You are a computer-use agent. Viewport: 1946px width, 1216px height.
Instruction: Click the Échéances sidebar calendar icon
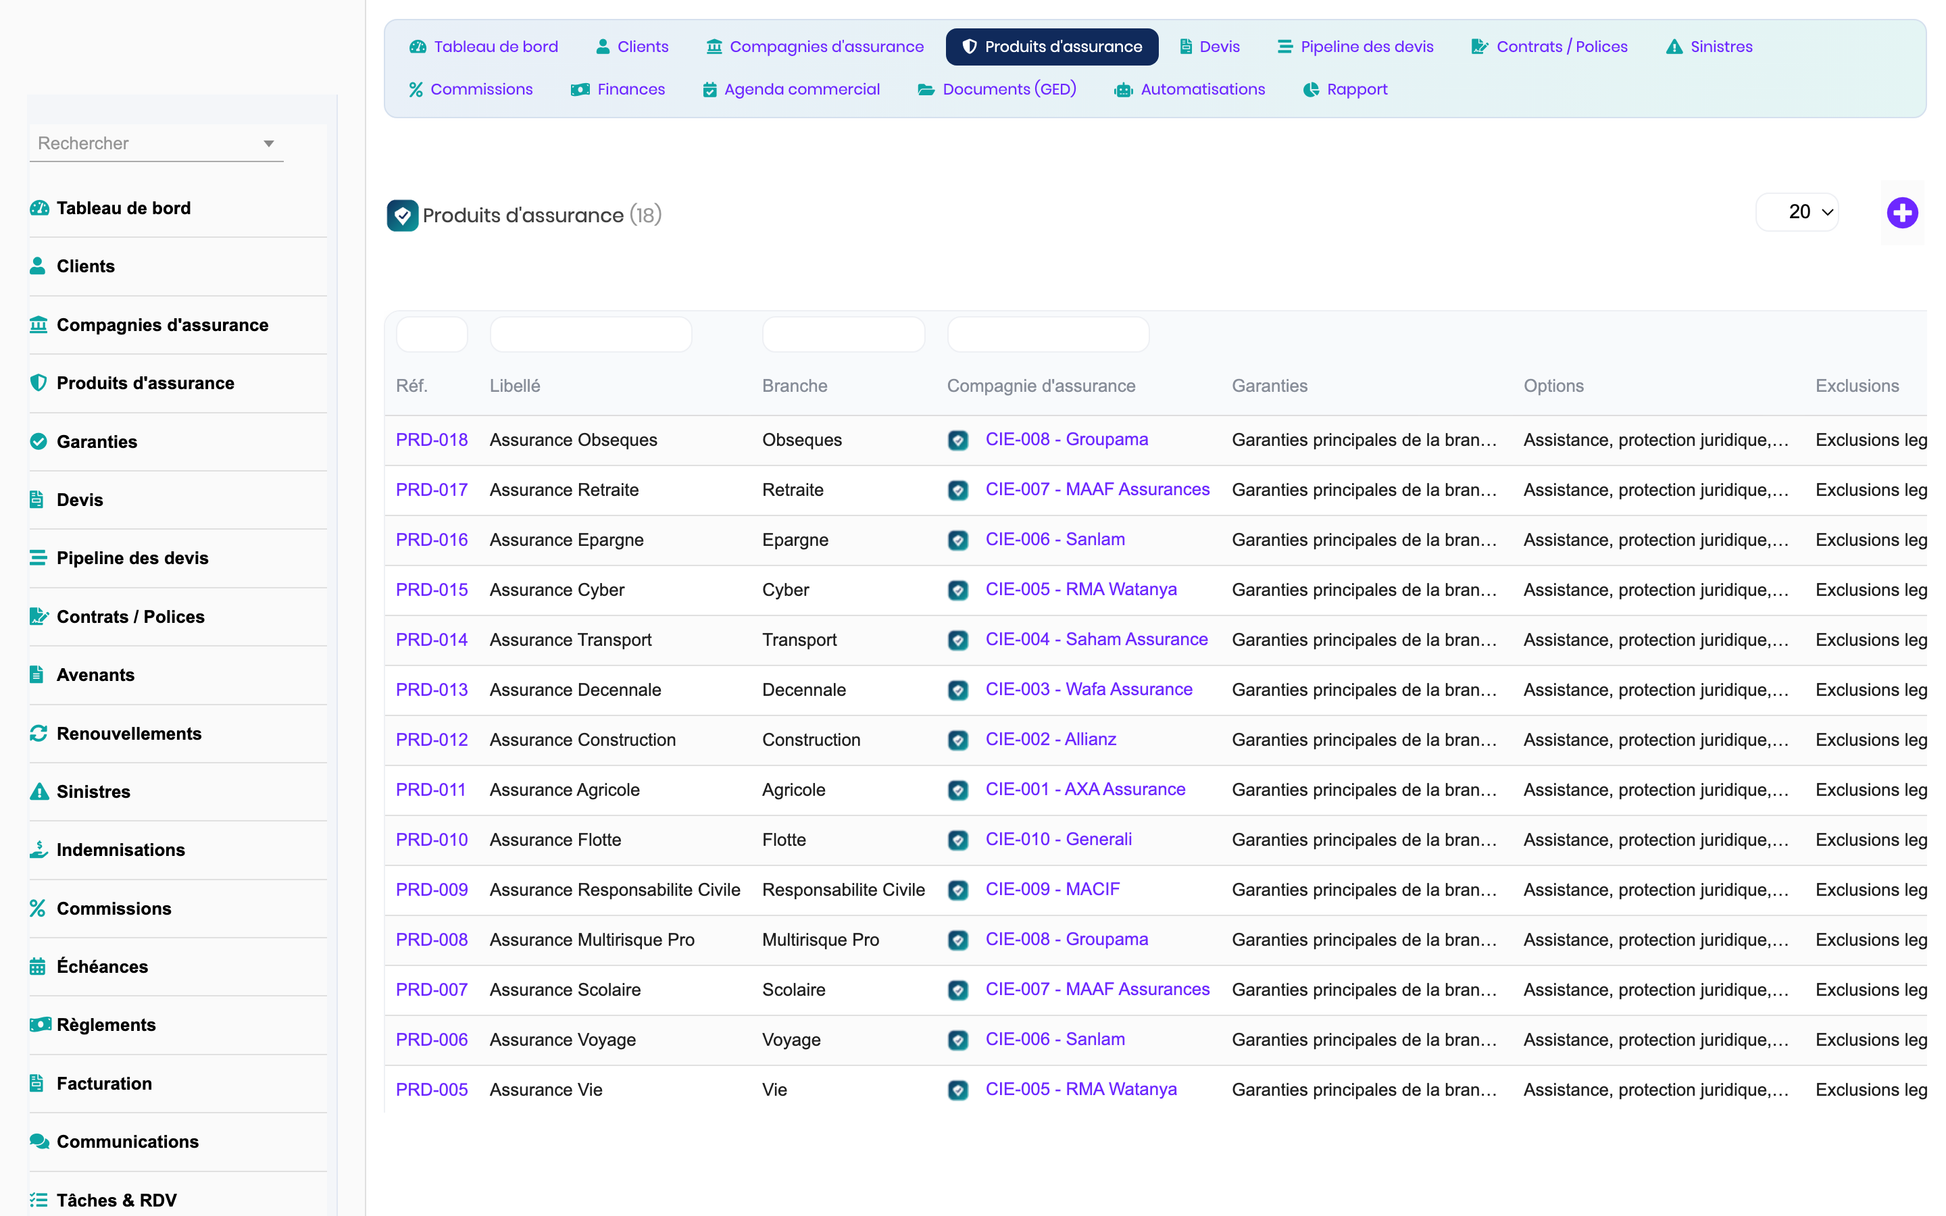38,967
